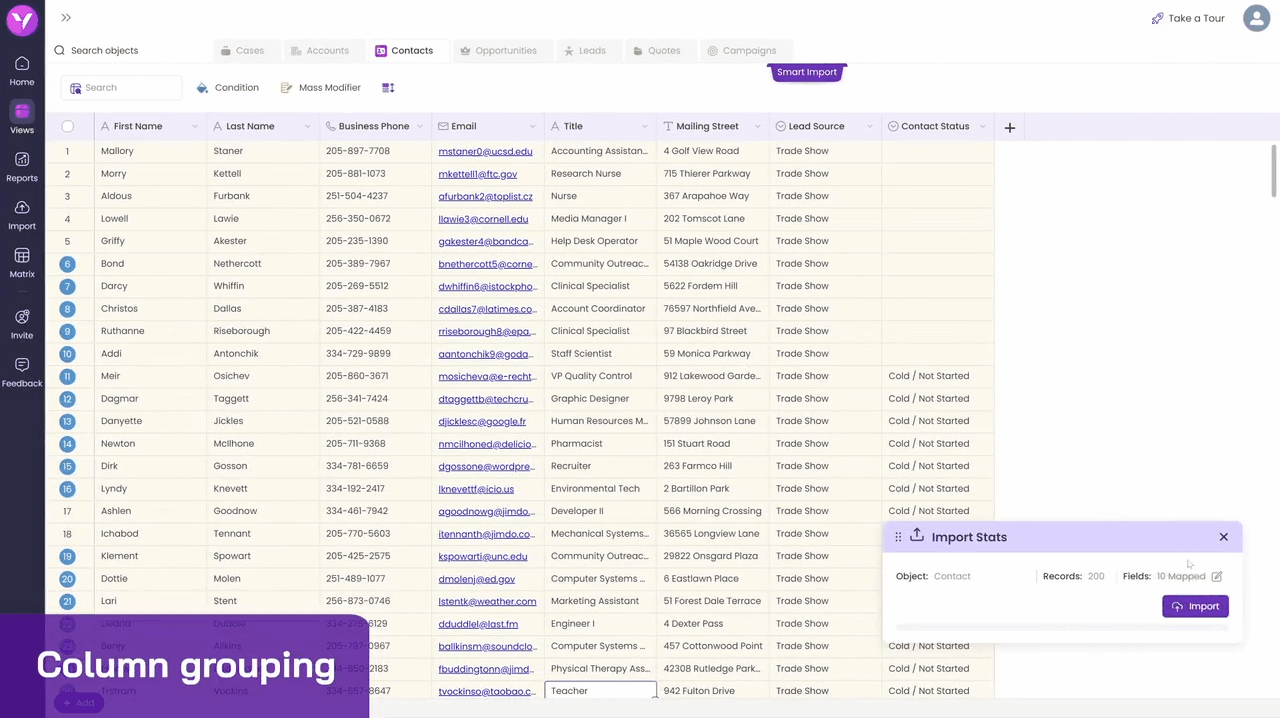This screenshot has width=1280, height=718.
Task: Open mstaner0@ucsd.edu email link
Action: (x=485, y=151)
